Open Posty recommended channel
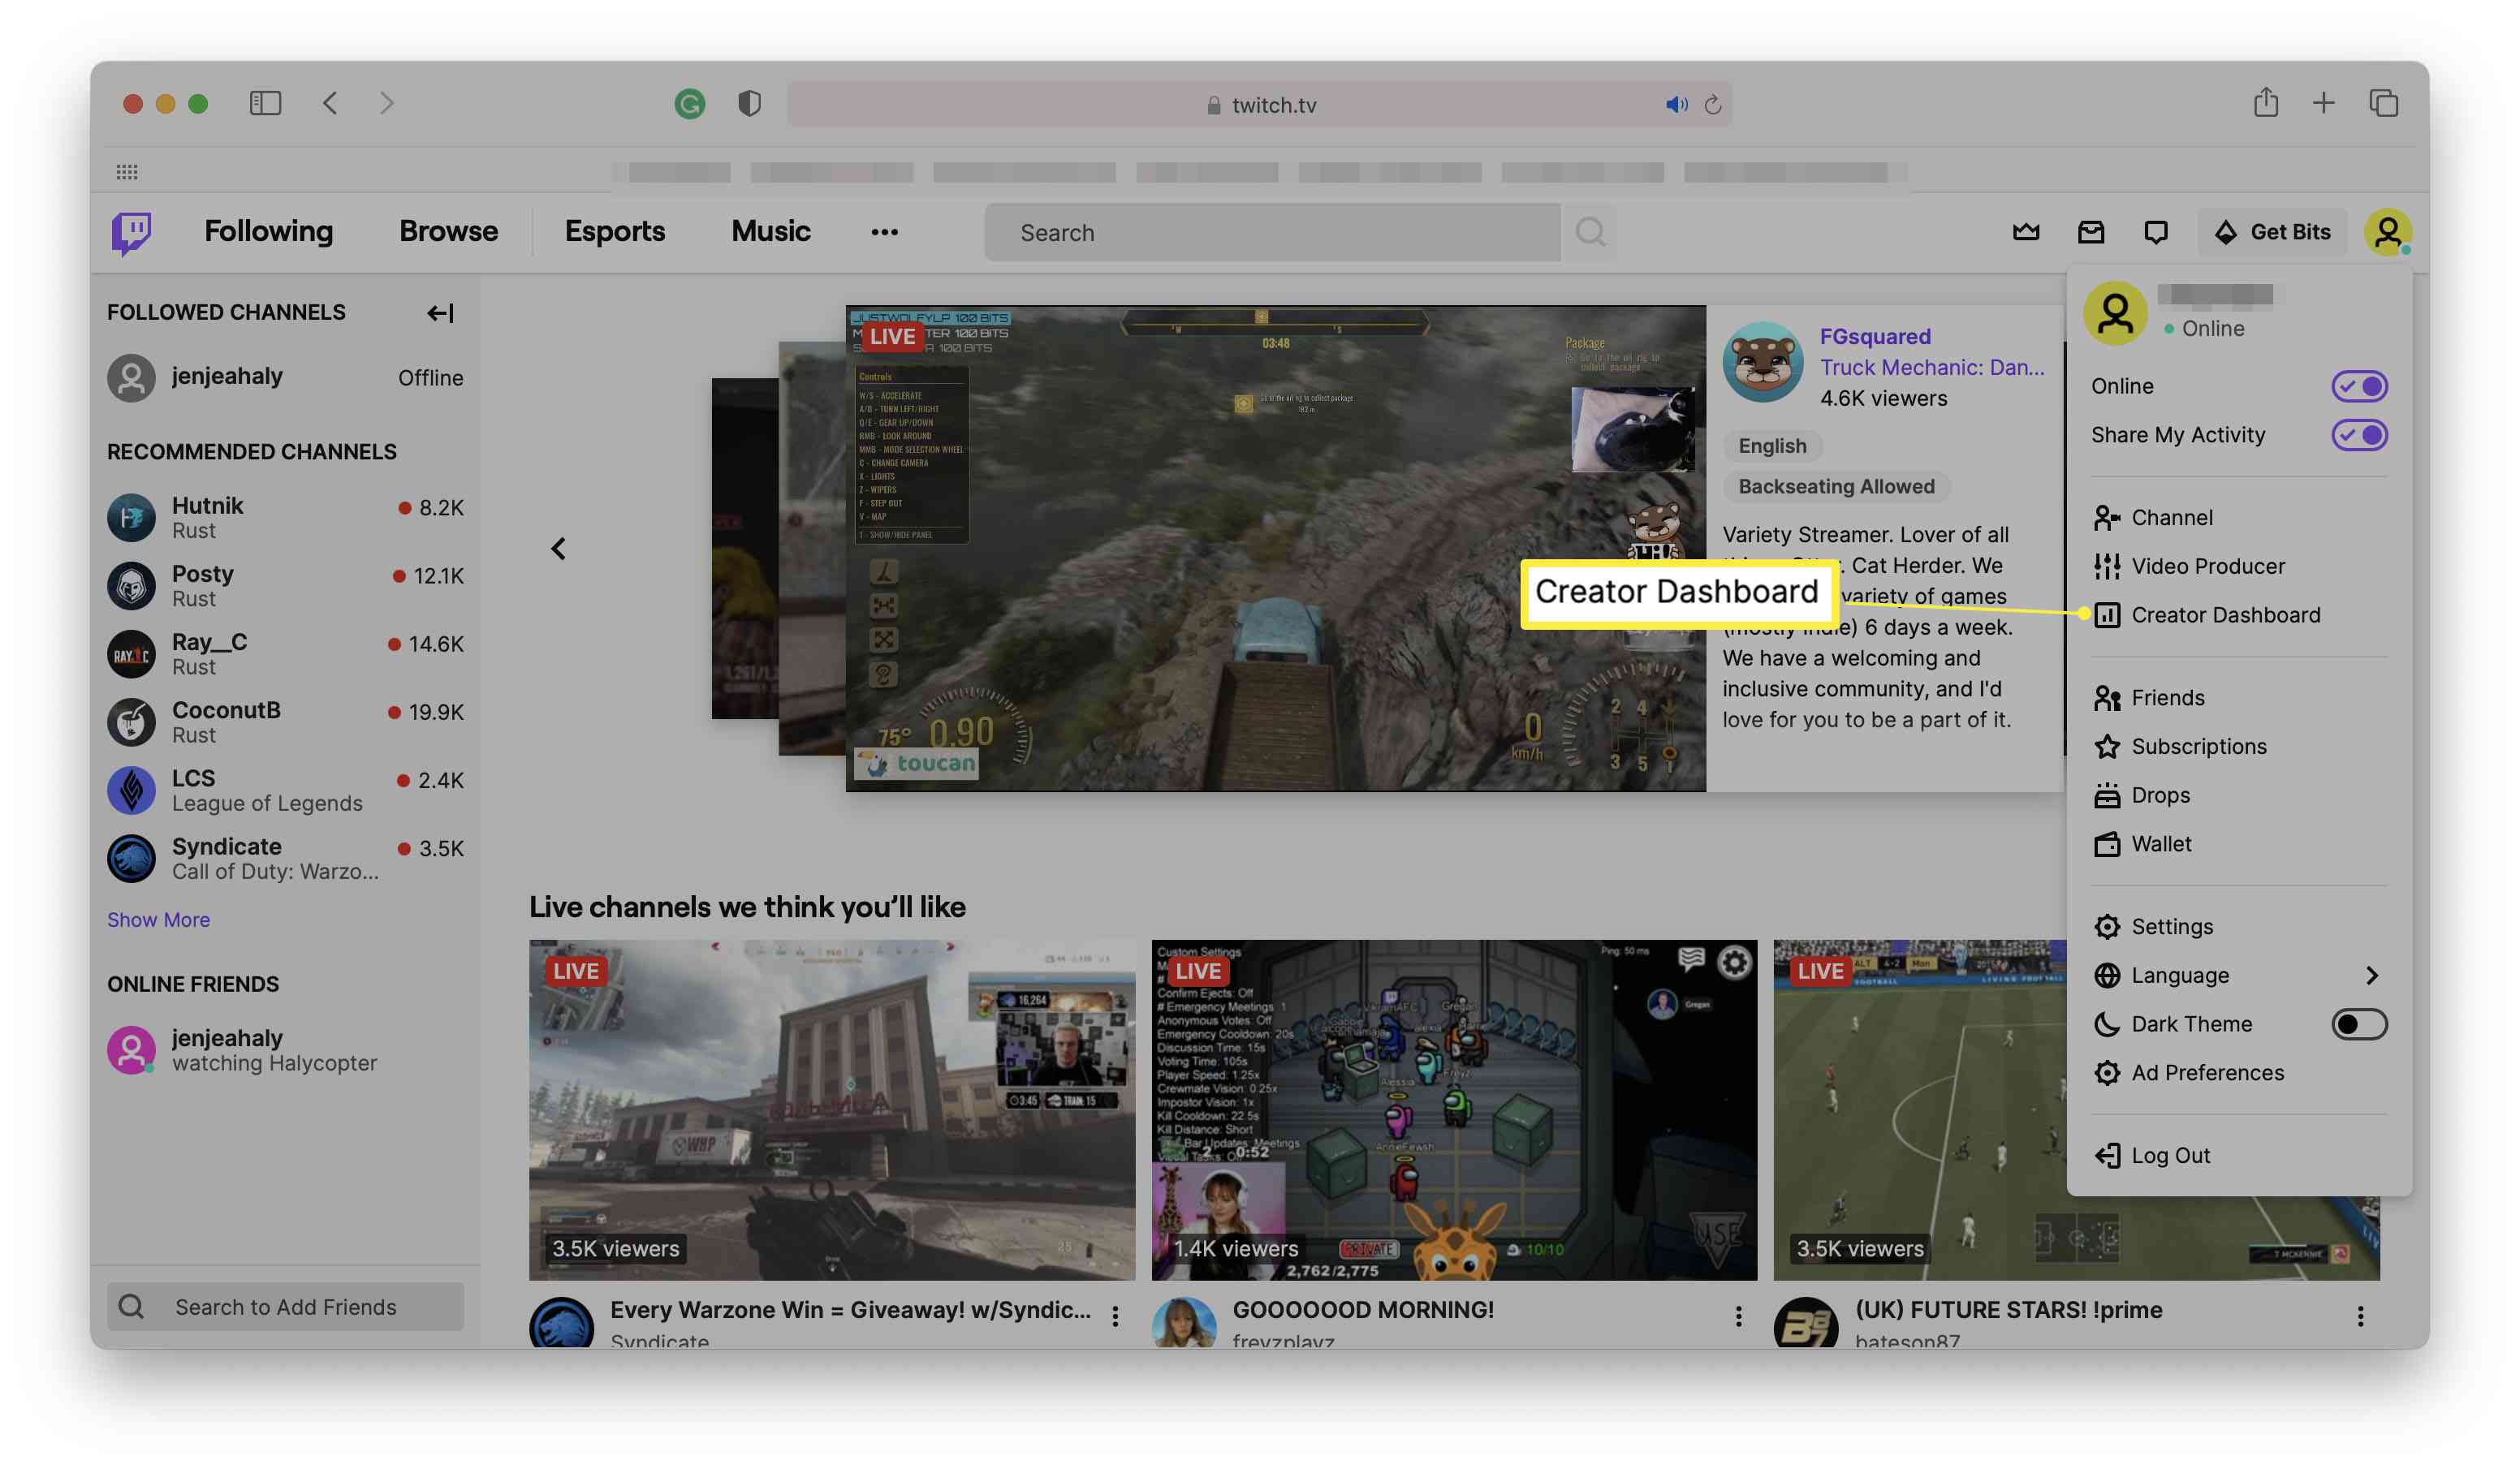The height and width of the screenshot is (1469, 2520). (285, 585)
